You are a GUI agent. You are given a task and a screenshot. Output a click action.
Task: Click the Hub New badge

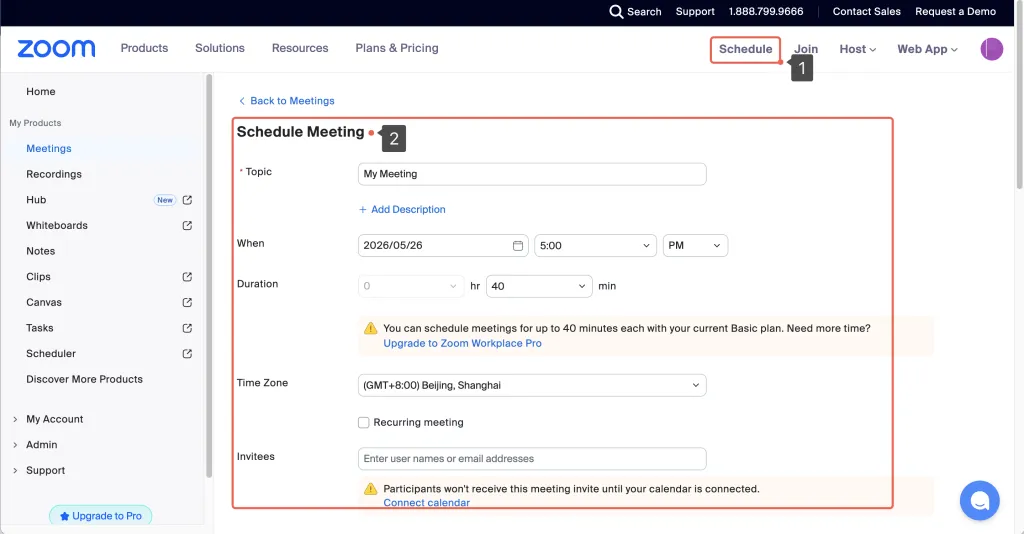(165, 200)
